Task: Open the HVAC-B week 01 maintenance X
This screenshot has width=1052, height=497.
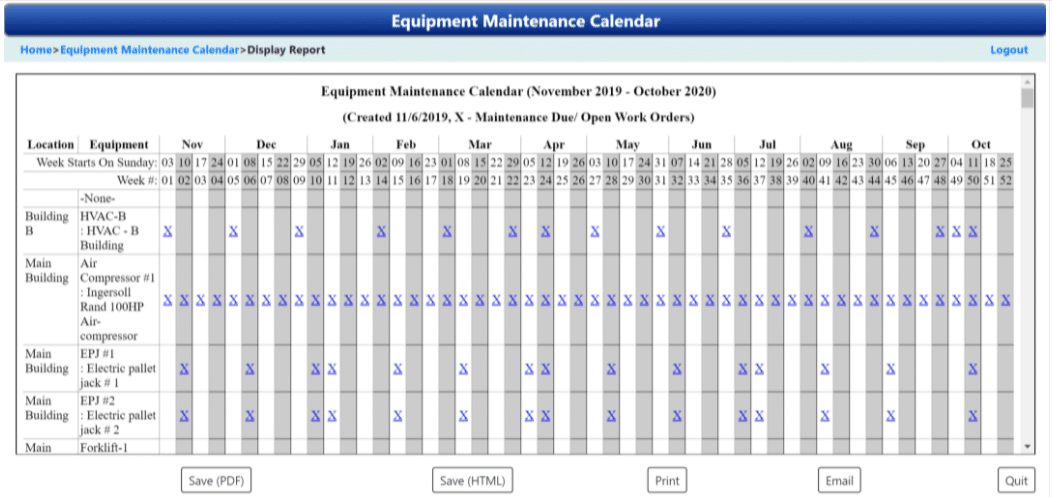Action: (168, 231)
